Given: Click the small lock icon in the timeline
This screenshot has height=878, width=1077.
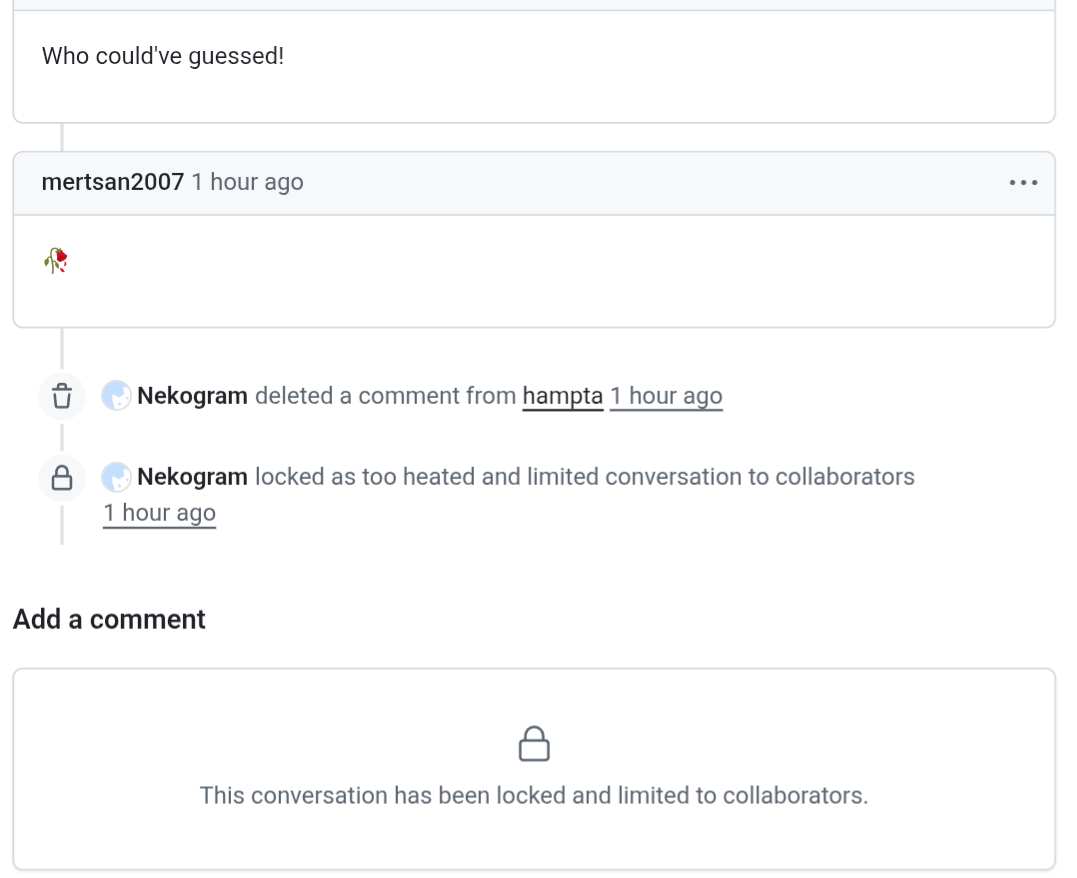Looking at the screenshot, I should pyautogui.click(x=62, y=478).
